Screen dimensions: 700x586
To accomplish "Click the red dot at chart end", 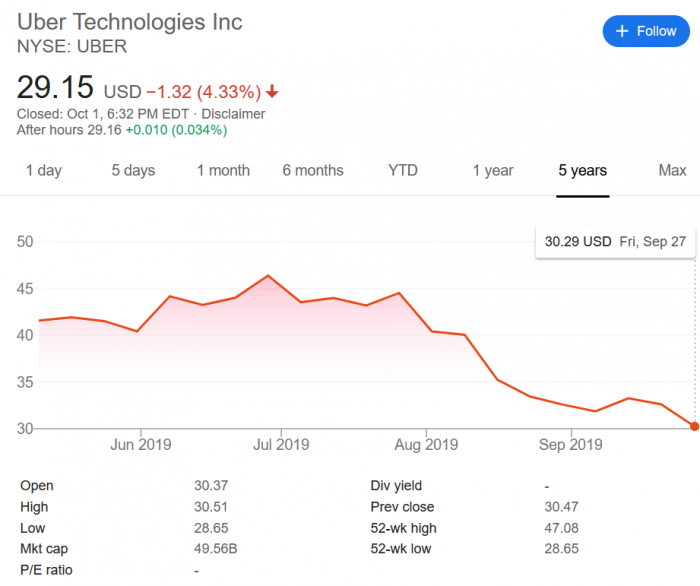I will pos(694,426).
